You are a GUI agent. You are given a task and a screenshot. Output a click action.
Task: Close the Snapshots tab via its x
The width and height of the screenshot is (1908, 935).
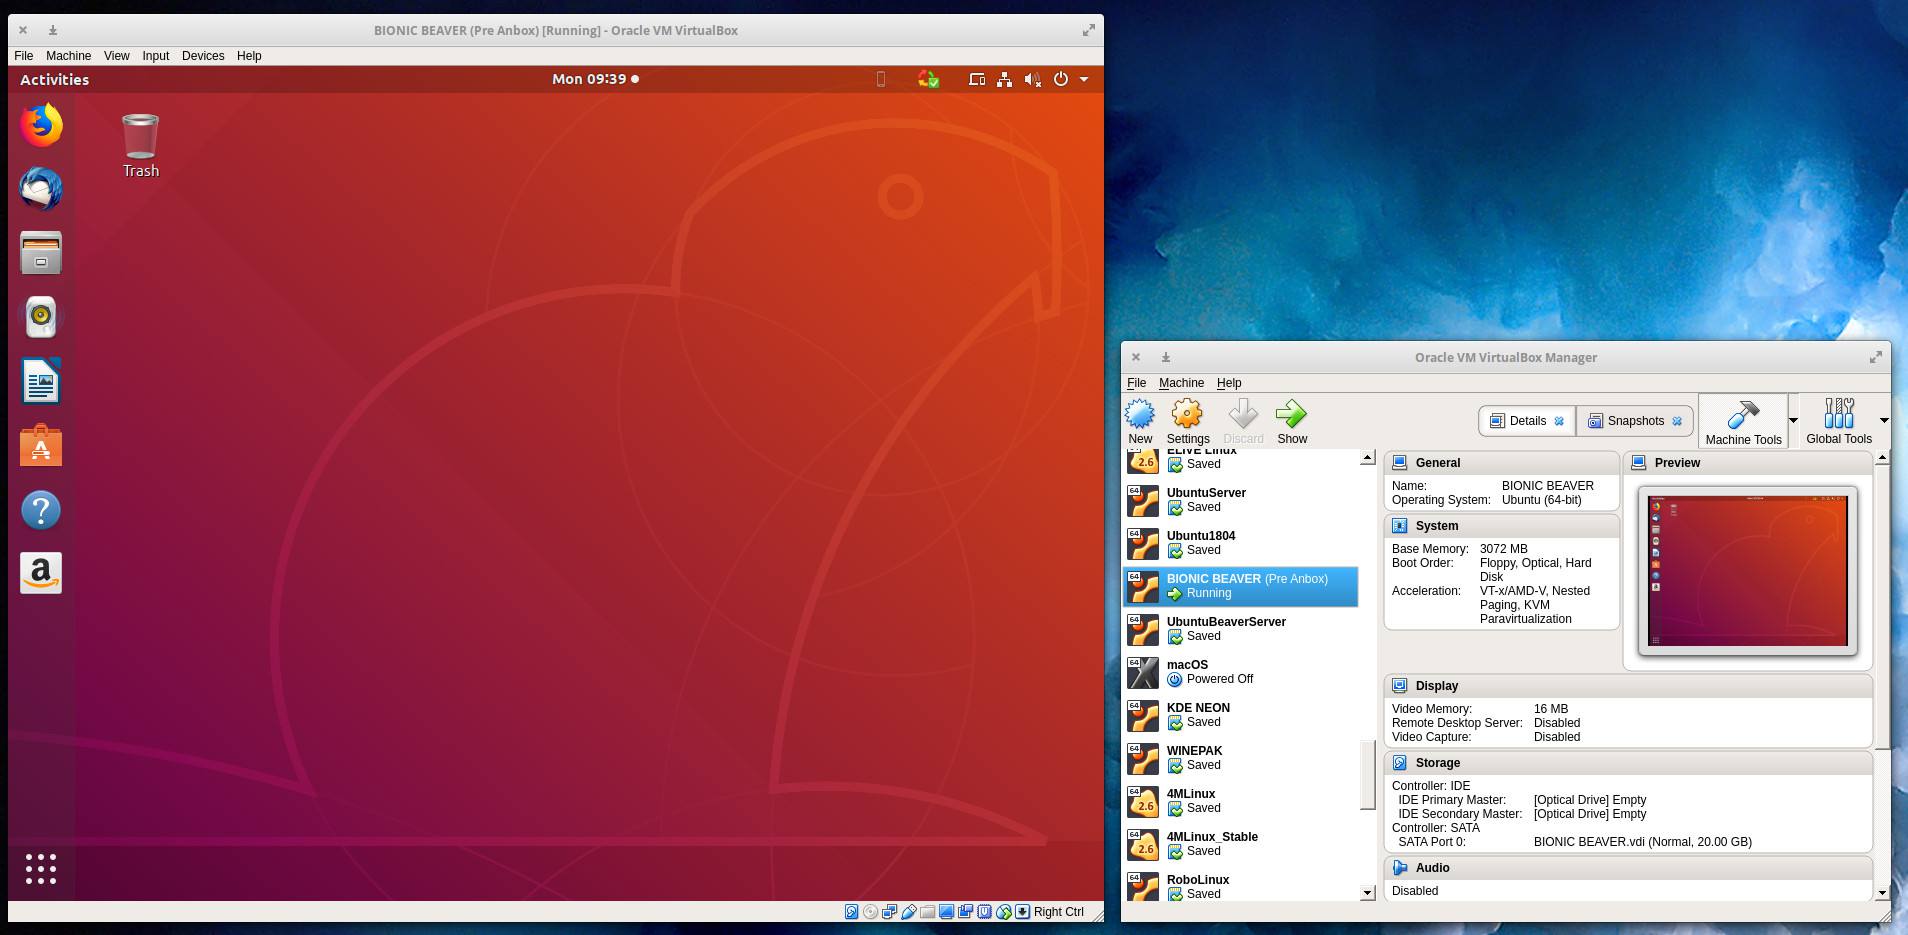pos(1677,421)
